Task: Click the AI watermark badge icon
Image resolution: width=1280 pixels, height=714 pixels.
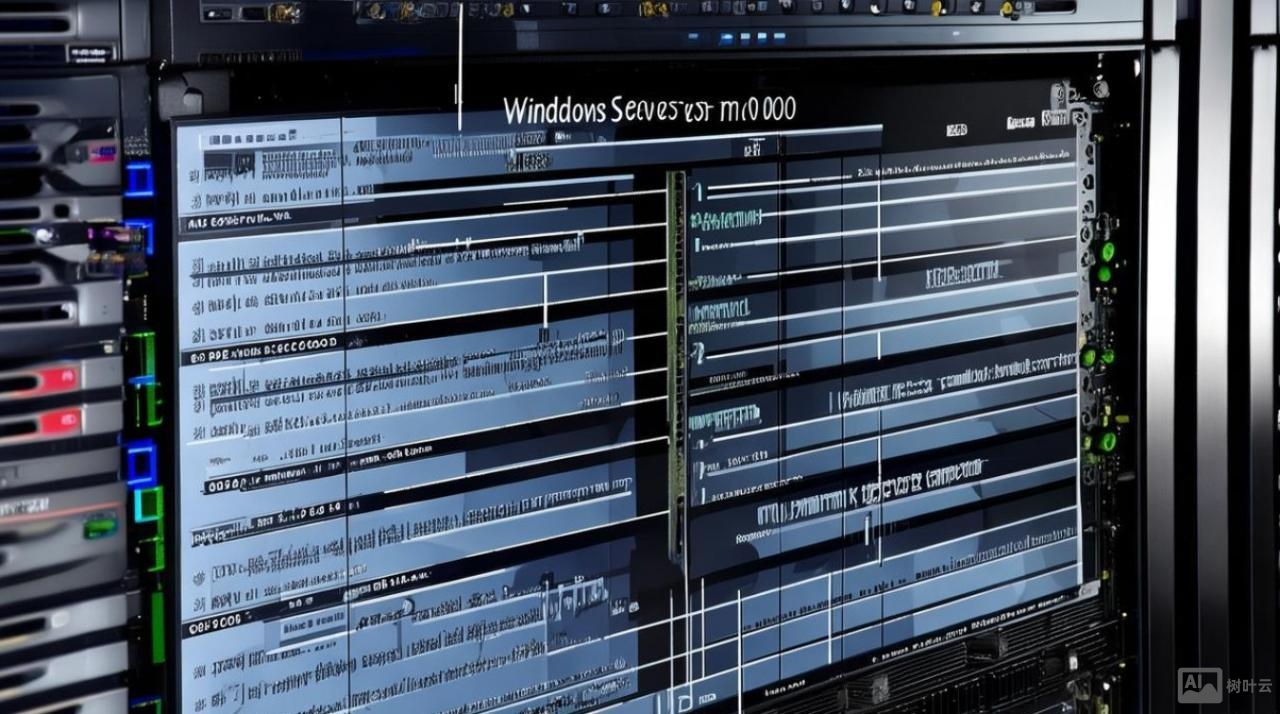Action: pyautogui.click(x=1200, y=685)
